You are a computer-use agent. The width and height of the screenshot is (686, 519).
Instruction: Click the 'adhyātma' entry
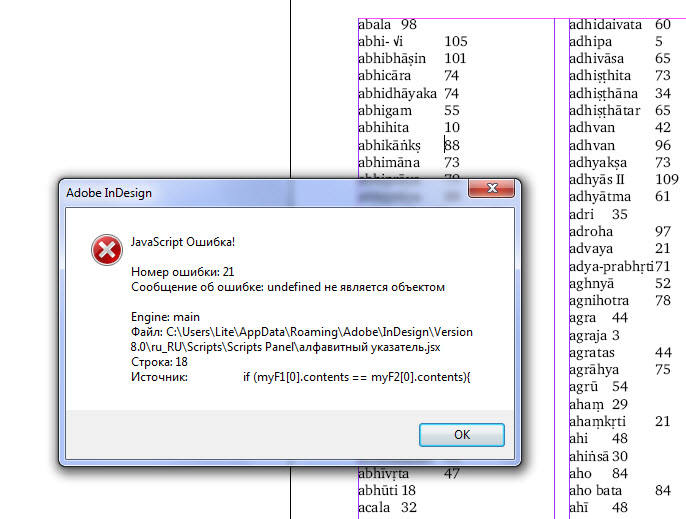coord(600,197)
